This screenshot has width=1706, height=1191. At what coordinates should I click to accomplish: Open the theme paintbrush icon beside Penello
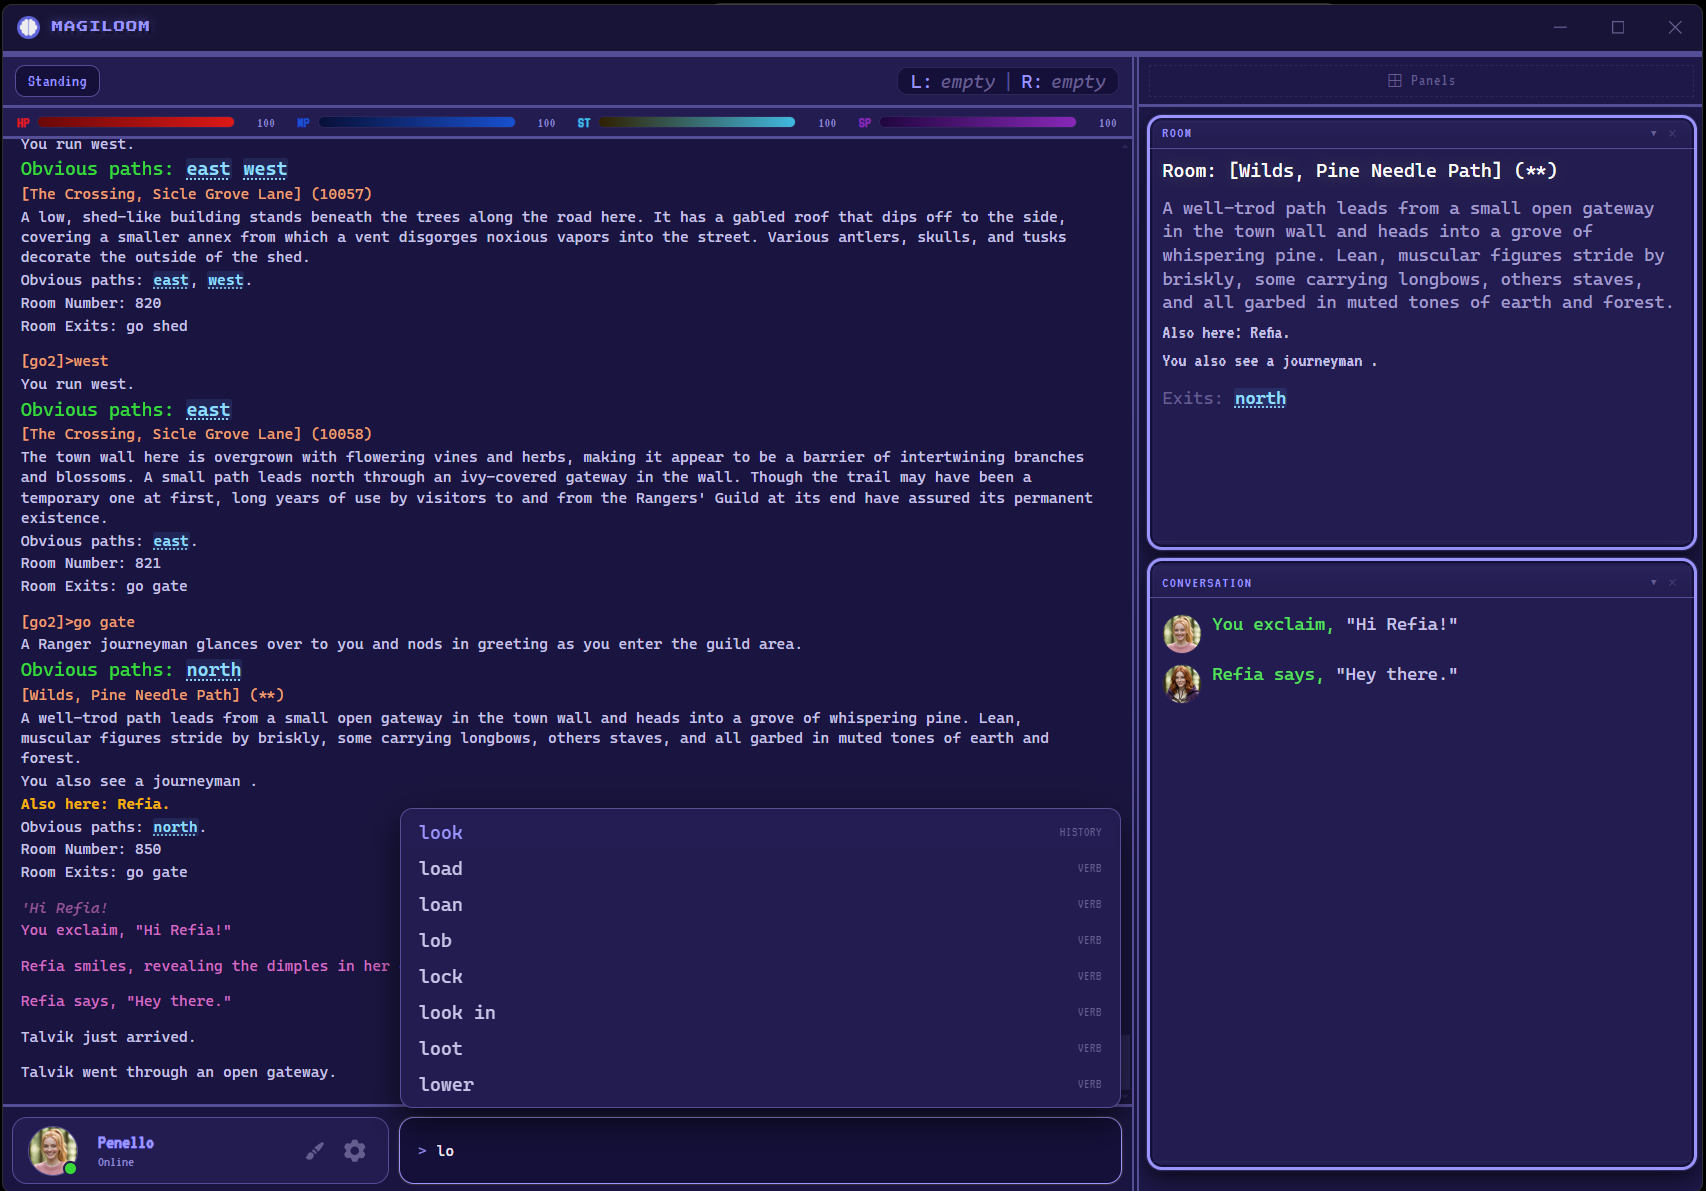315,1151
